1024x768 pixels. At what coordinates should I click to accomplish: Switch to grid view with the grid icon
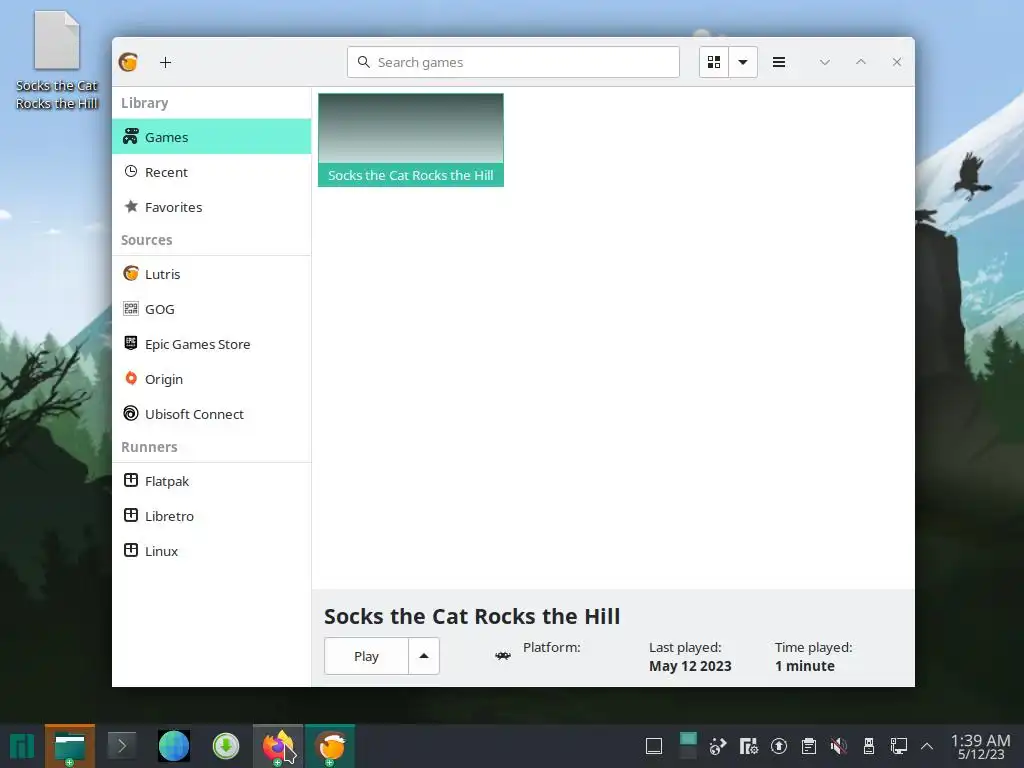pos(714,62)
